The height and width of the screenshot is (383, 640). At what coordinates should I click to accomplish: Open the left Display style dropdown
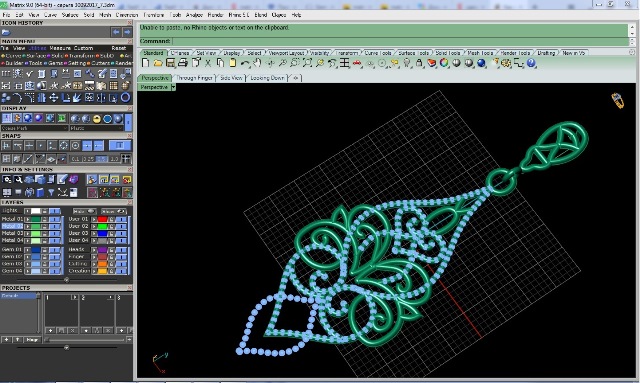click(34, 128)
